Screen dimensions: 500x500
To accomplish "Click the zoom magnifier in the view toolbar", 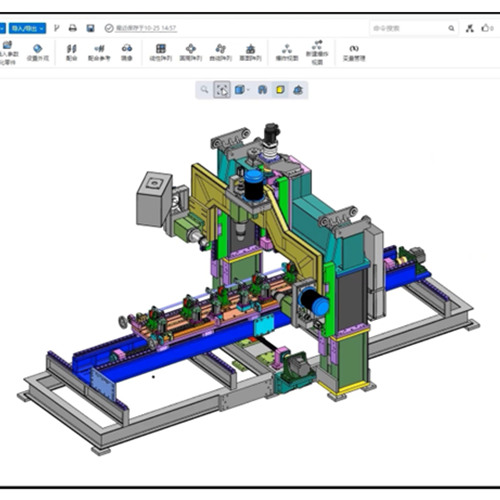I will pos(204,89).
